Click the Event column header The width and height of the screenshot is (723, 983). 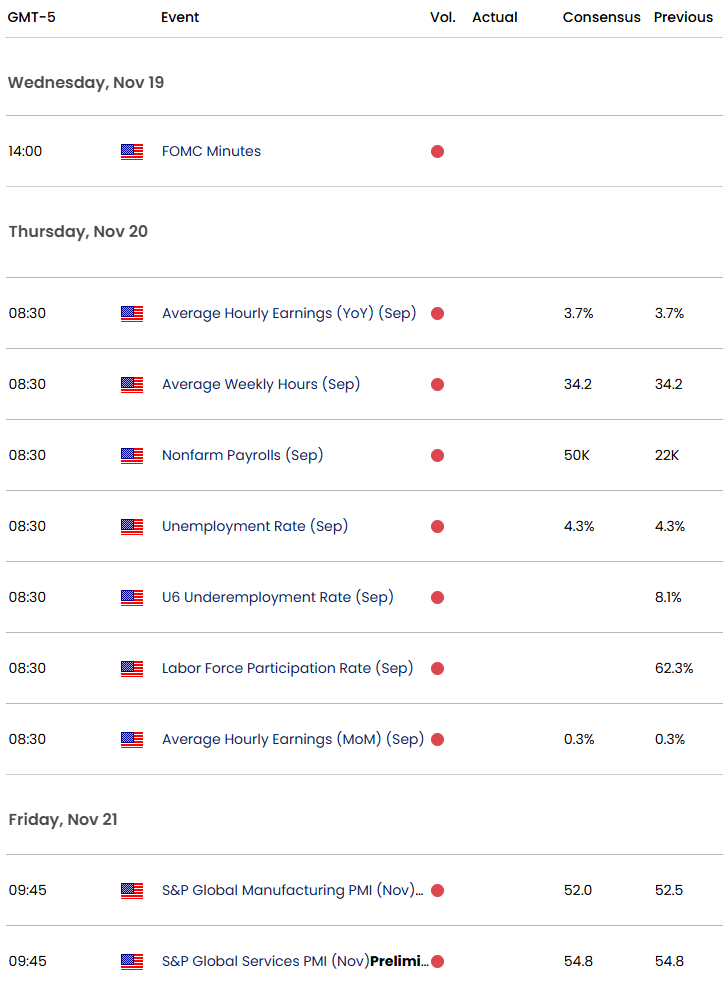tap(180, 18)
